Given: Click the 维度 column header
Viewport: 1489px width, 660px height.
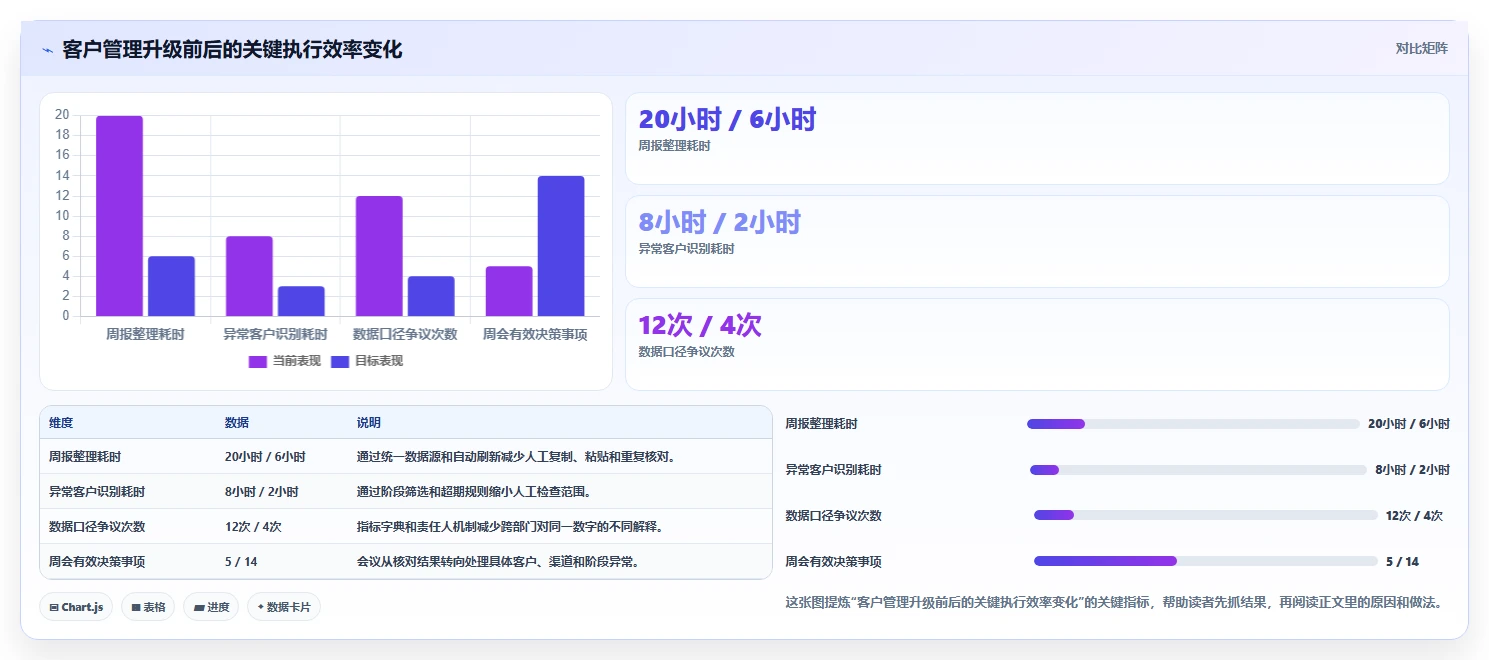Looking at the screenshot, I should [x=61, y=423].
